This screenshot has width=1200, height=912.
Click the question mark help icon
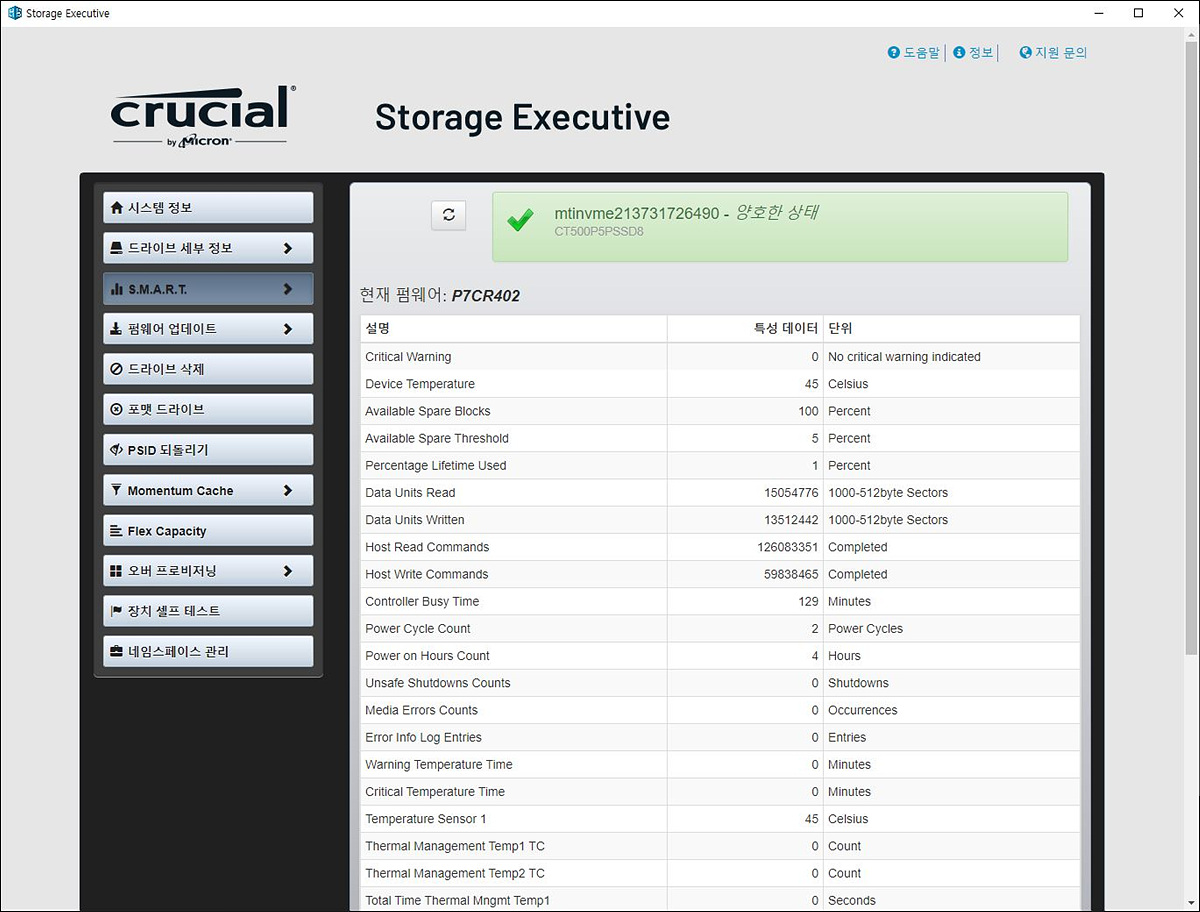click(894, 52)
